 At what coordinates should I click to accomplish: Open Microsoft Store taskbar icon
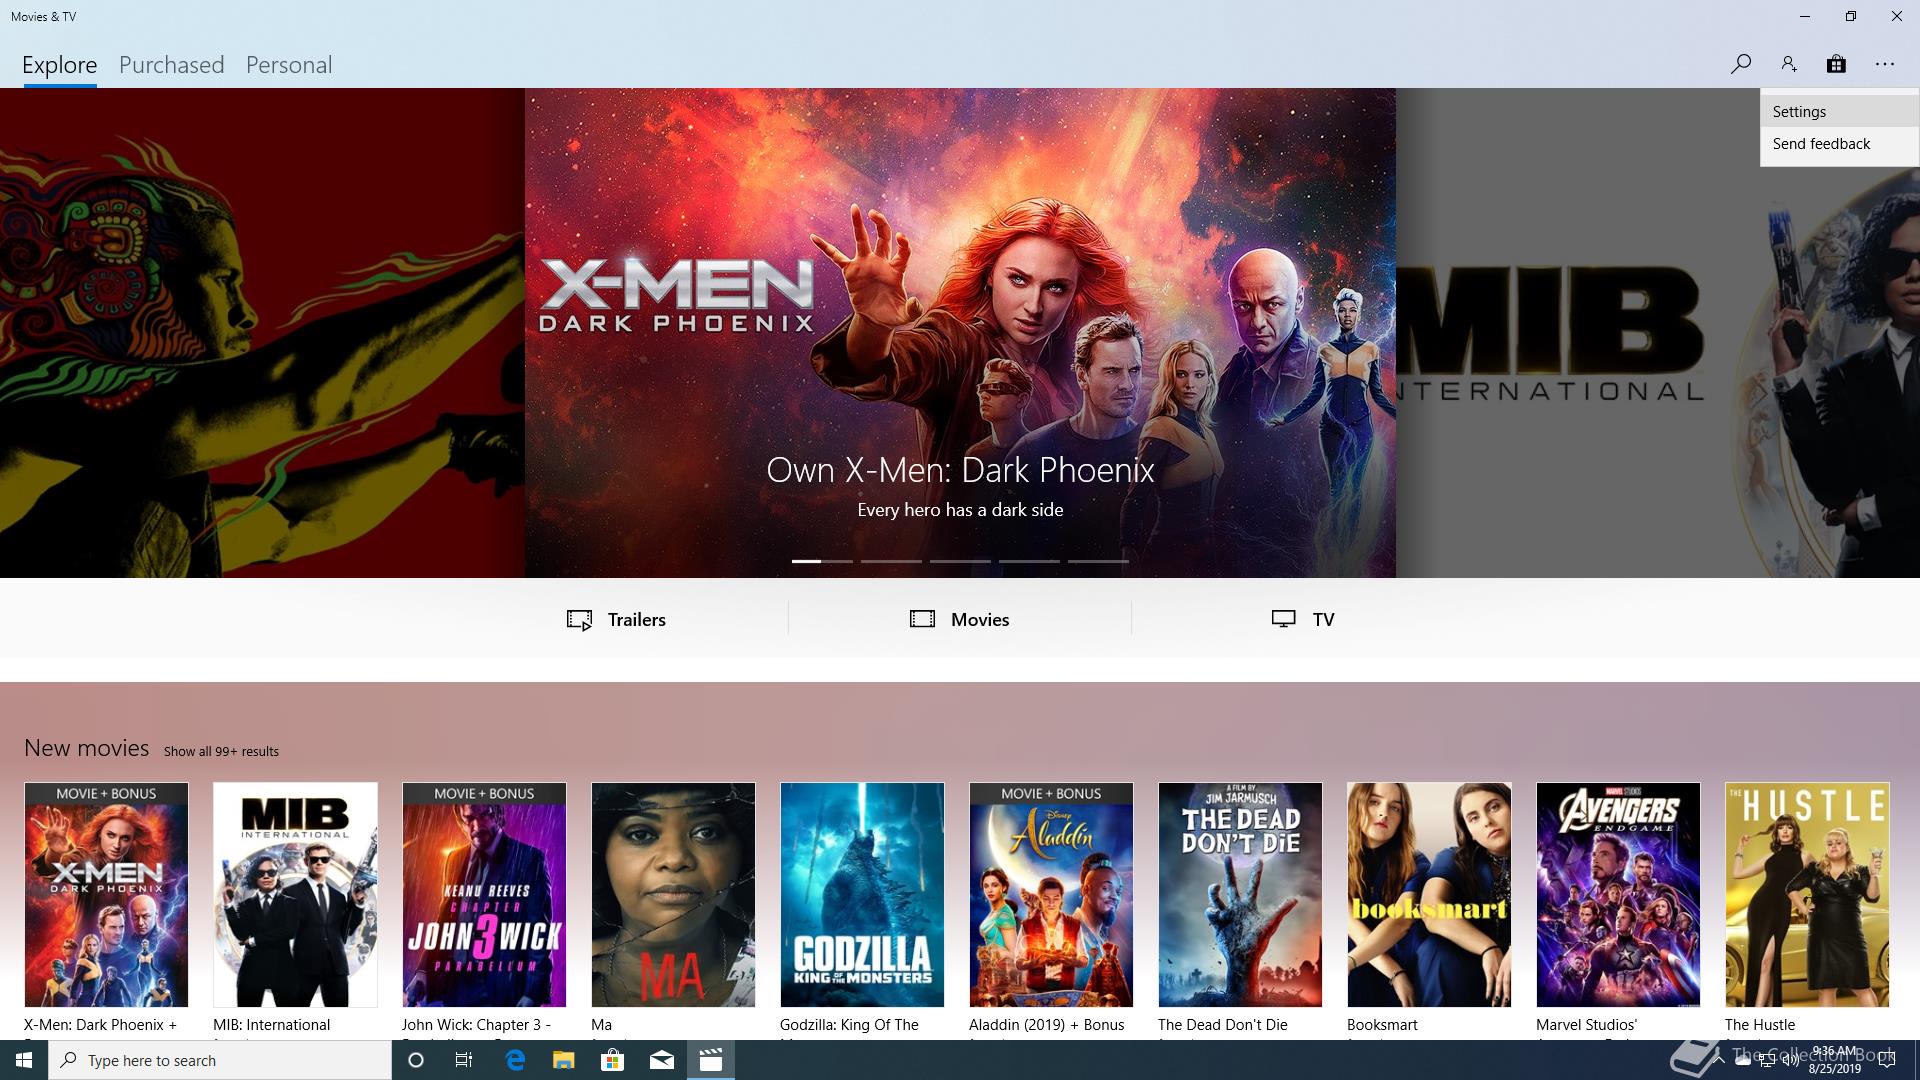(x=612, y=1060)
